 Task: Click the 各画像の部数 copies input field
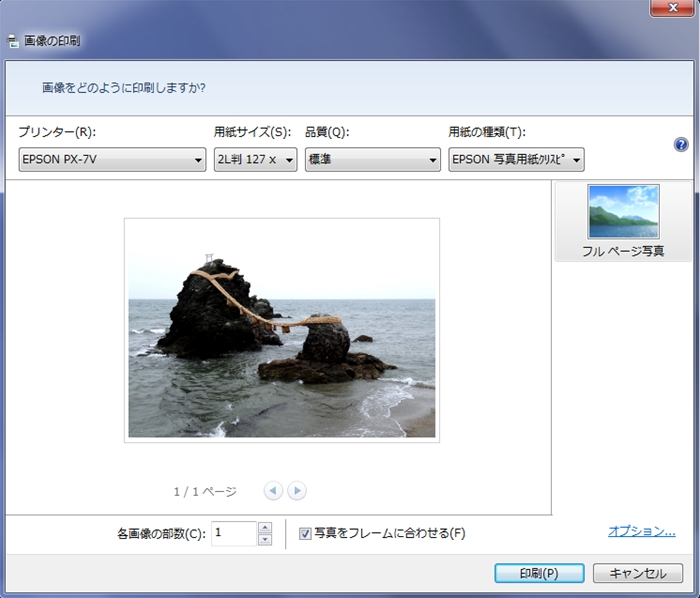[x=234, y=533]
